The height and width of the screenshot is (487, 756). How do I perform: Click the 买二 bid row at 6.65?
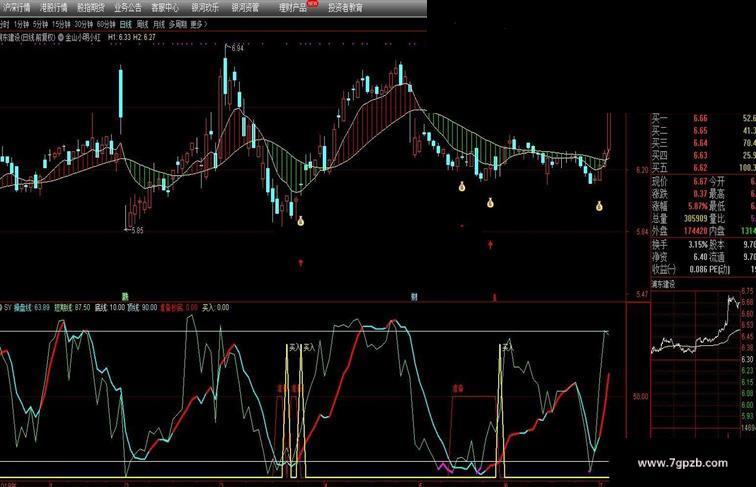(x=703, y=131)
